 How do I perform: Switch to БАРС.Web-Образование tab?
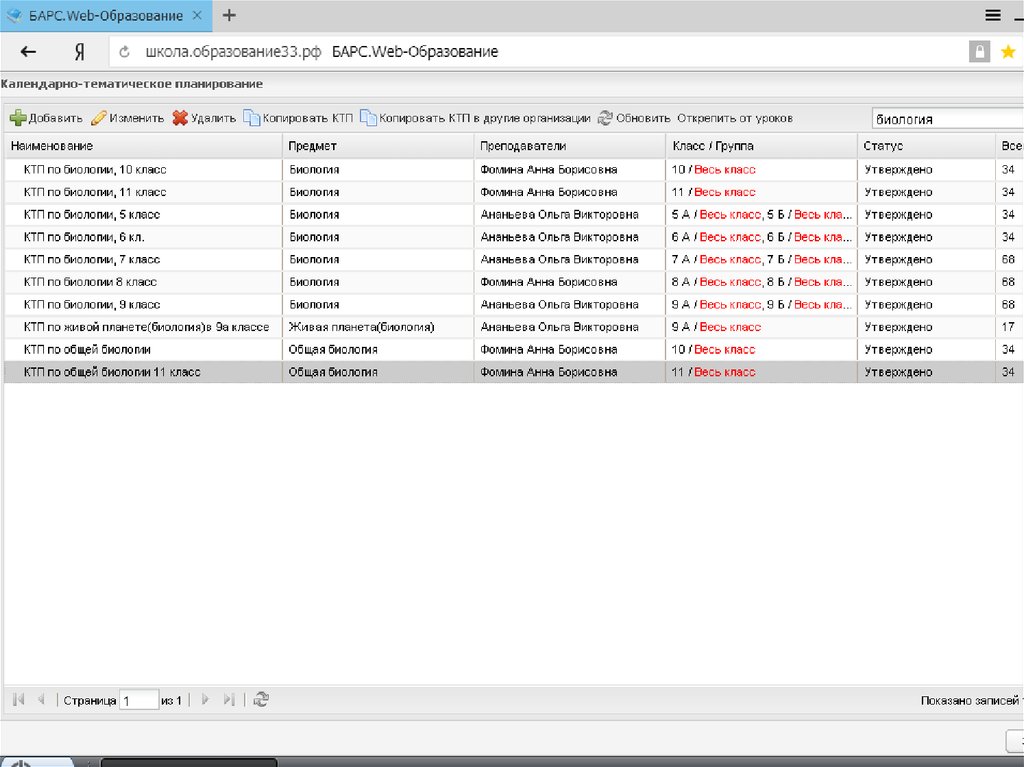tap(100, 16)
